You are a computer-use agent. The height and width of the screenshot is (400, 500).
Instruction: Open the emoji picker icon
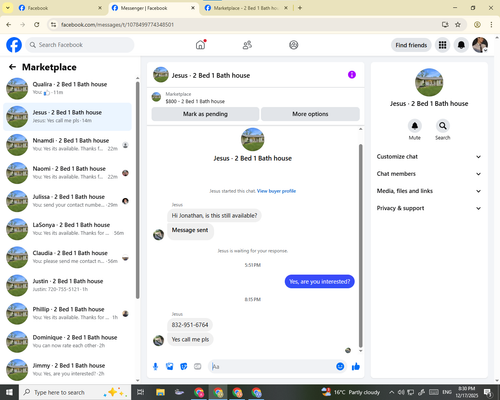(340, 367)
